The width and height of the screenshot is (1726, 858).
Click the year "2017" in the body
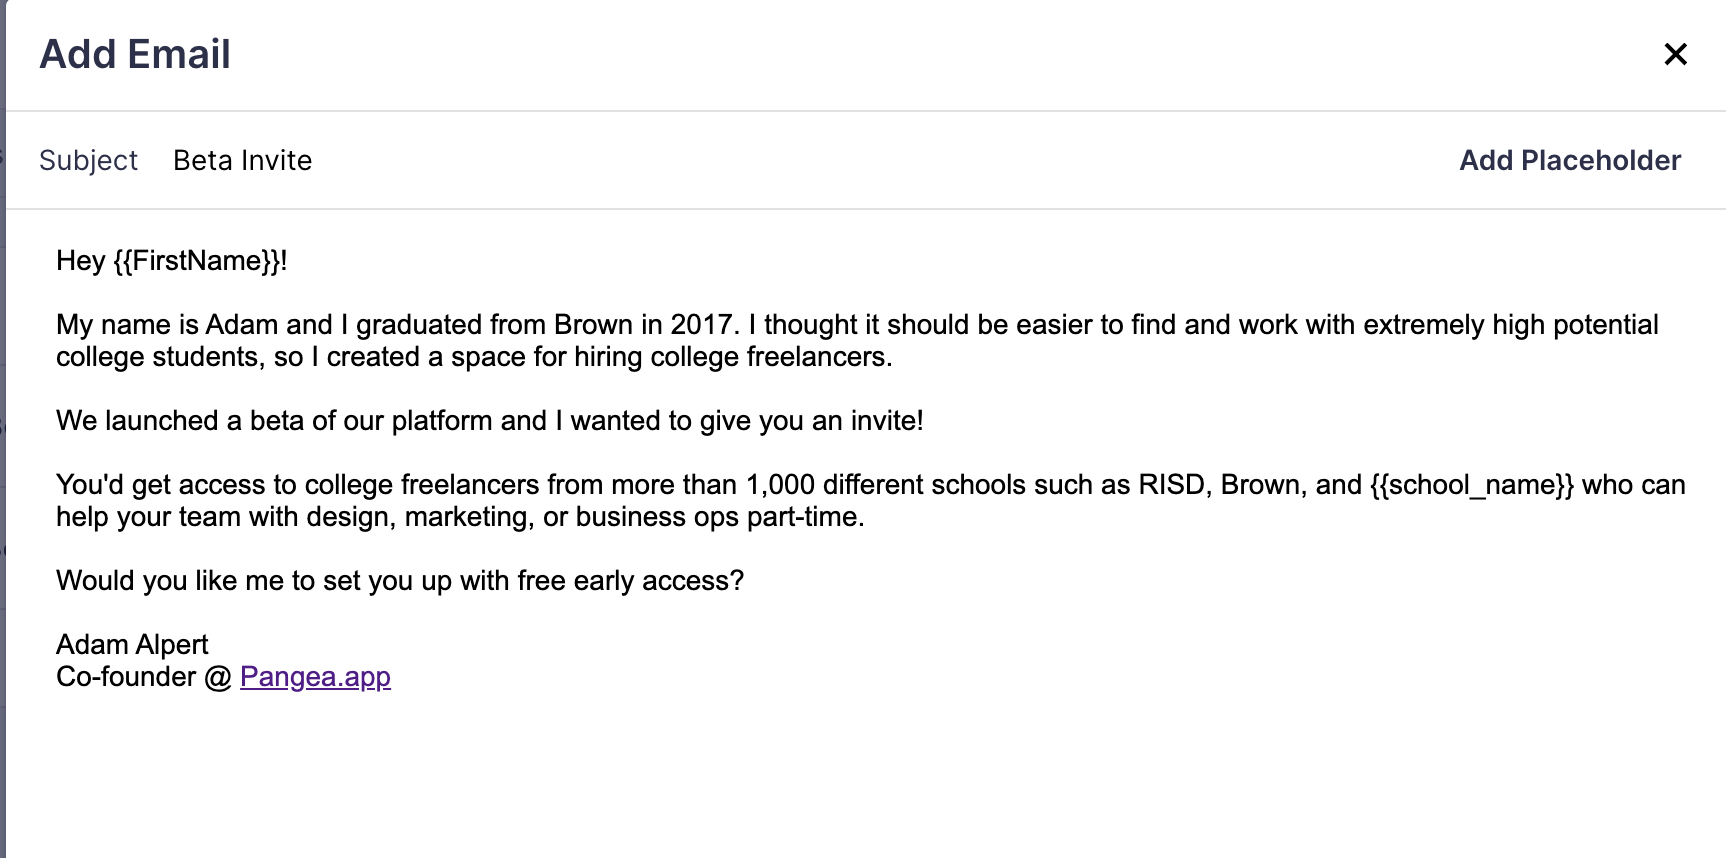pos(704,325)
